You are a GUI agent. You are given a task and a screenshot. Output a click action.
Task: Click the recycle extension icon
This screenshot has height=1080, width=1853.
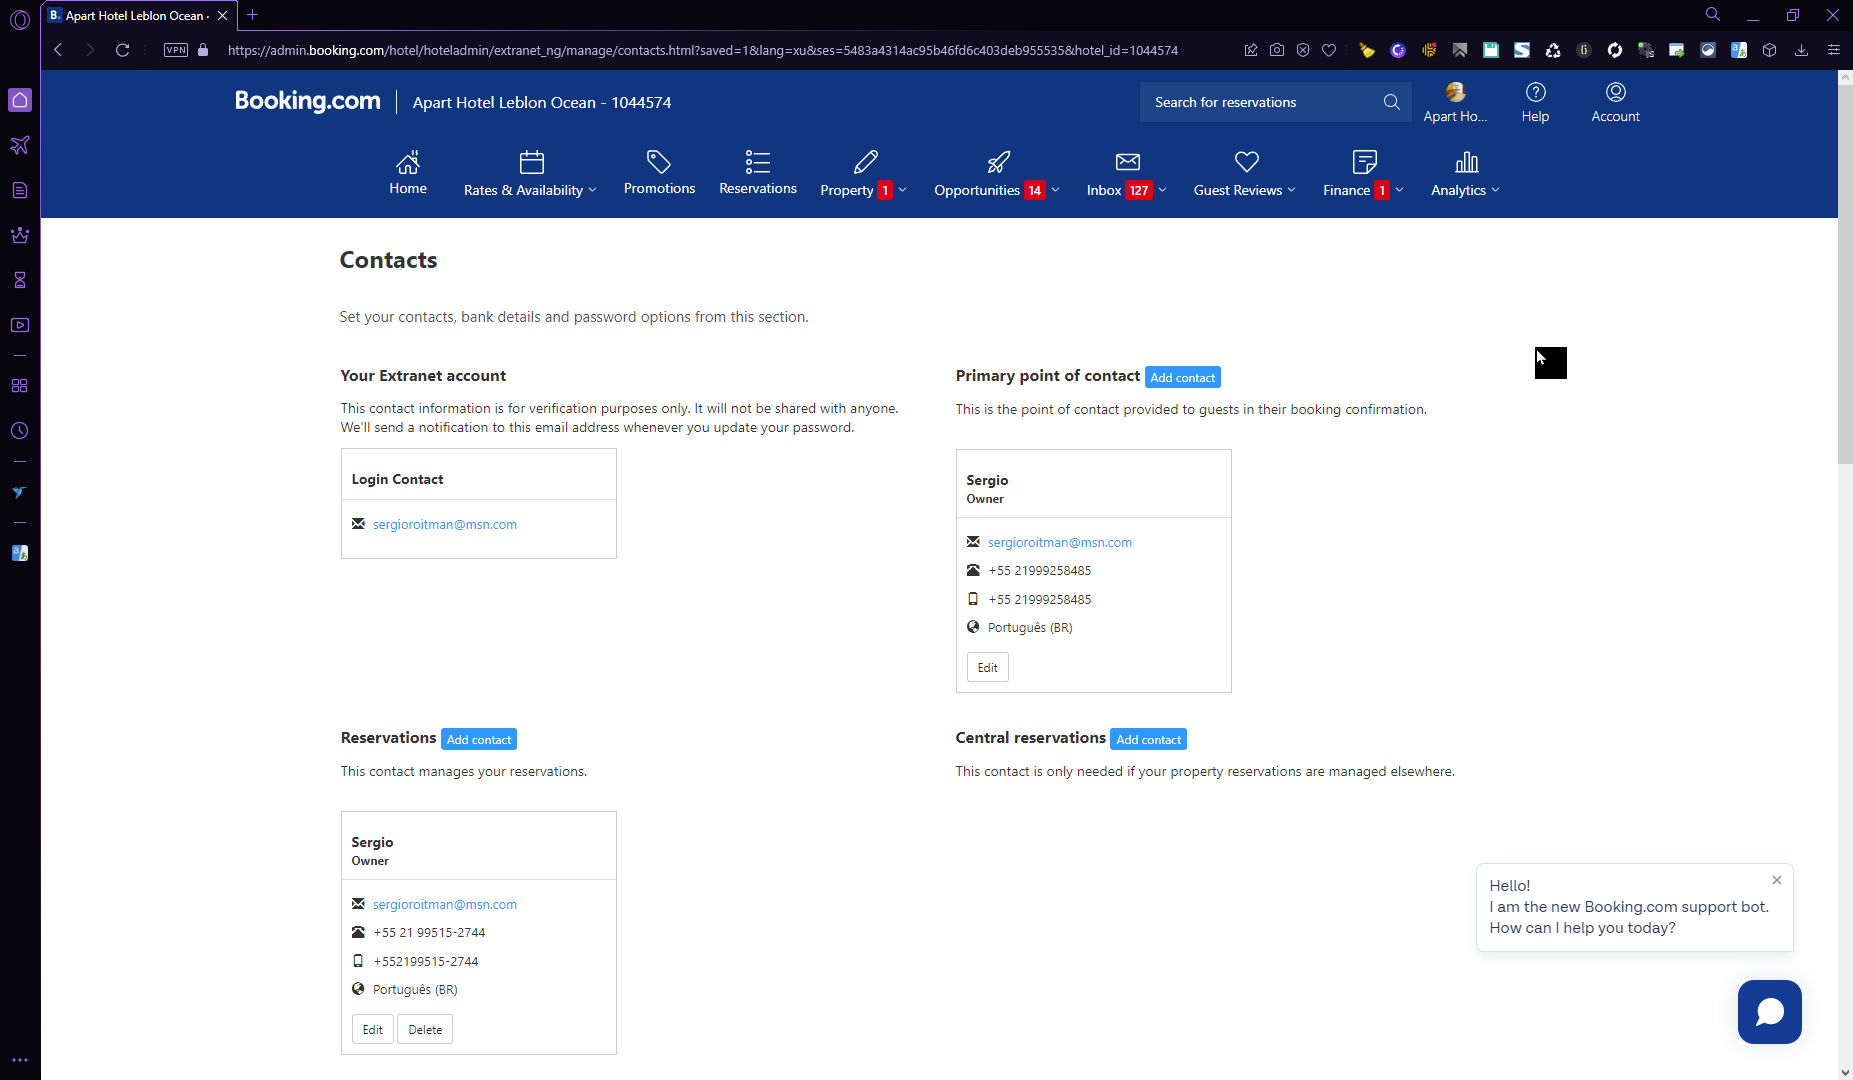[1553, 50]
